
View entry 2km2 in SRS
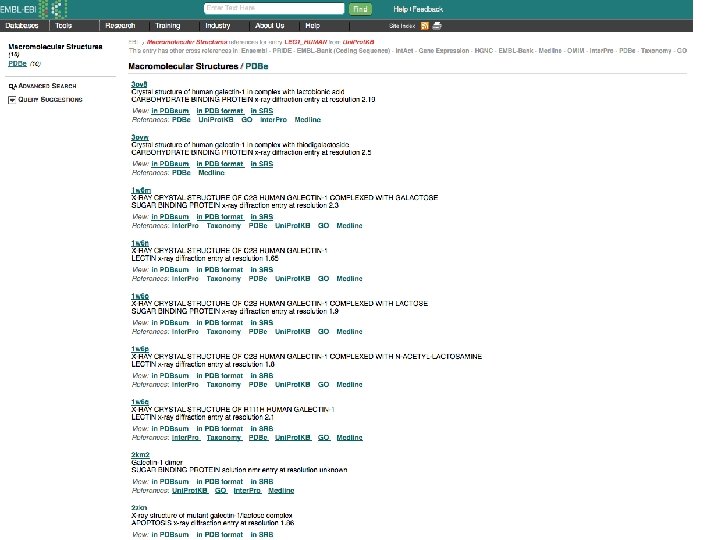[x=262, y=481]
